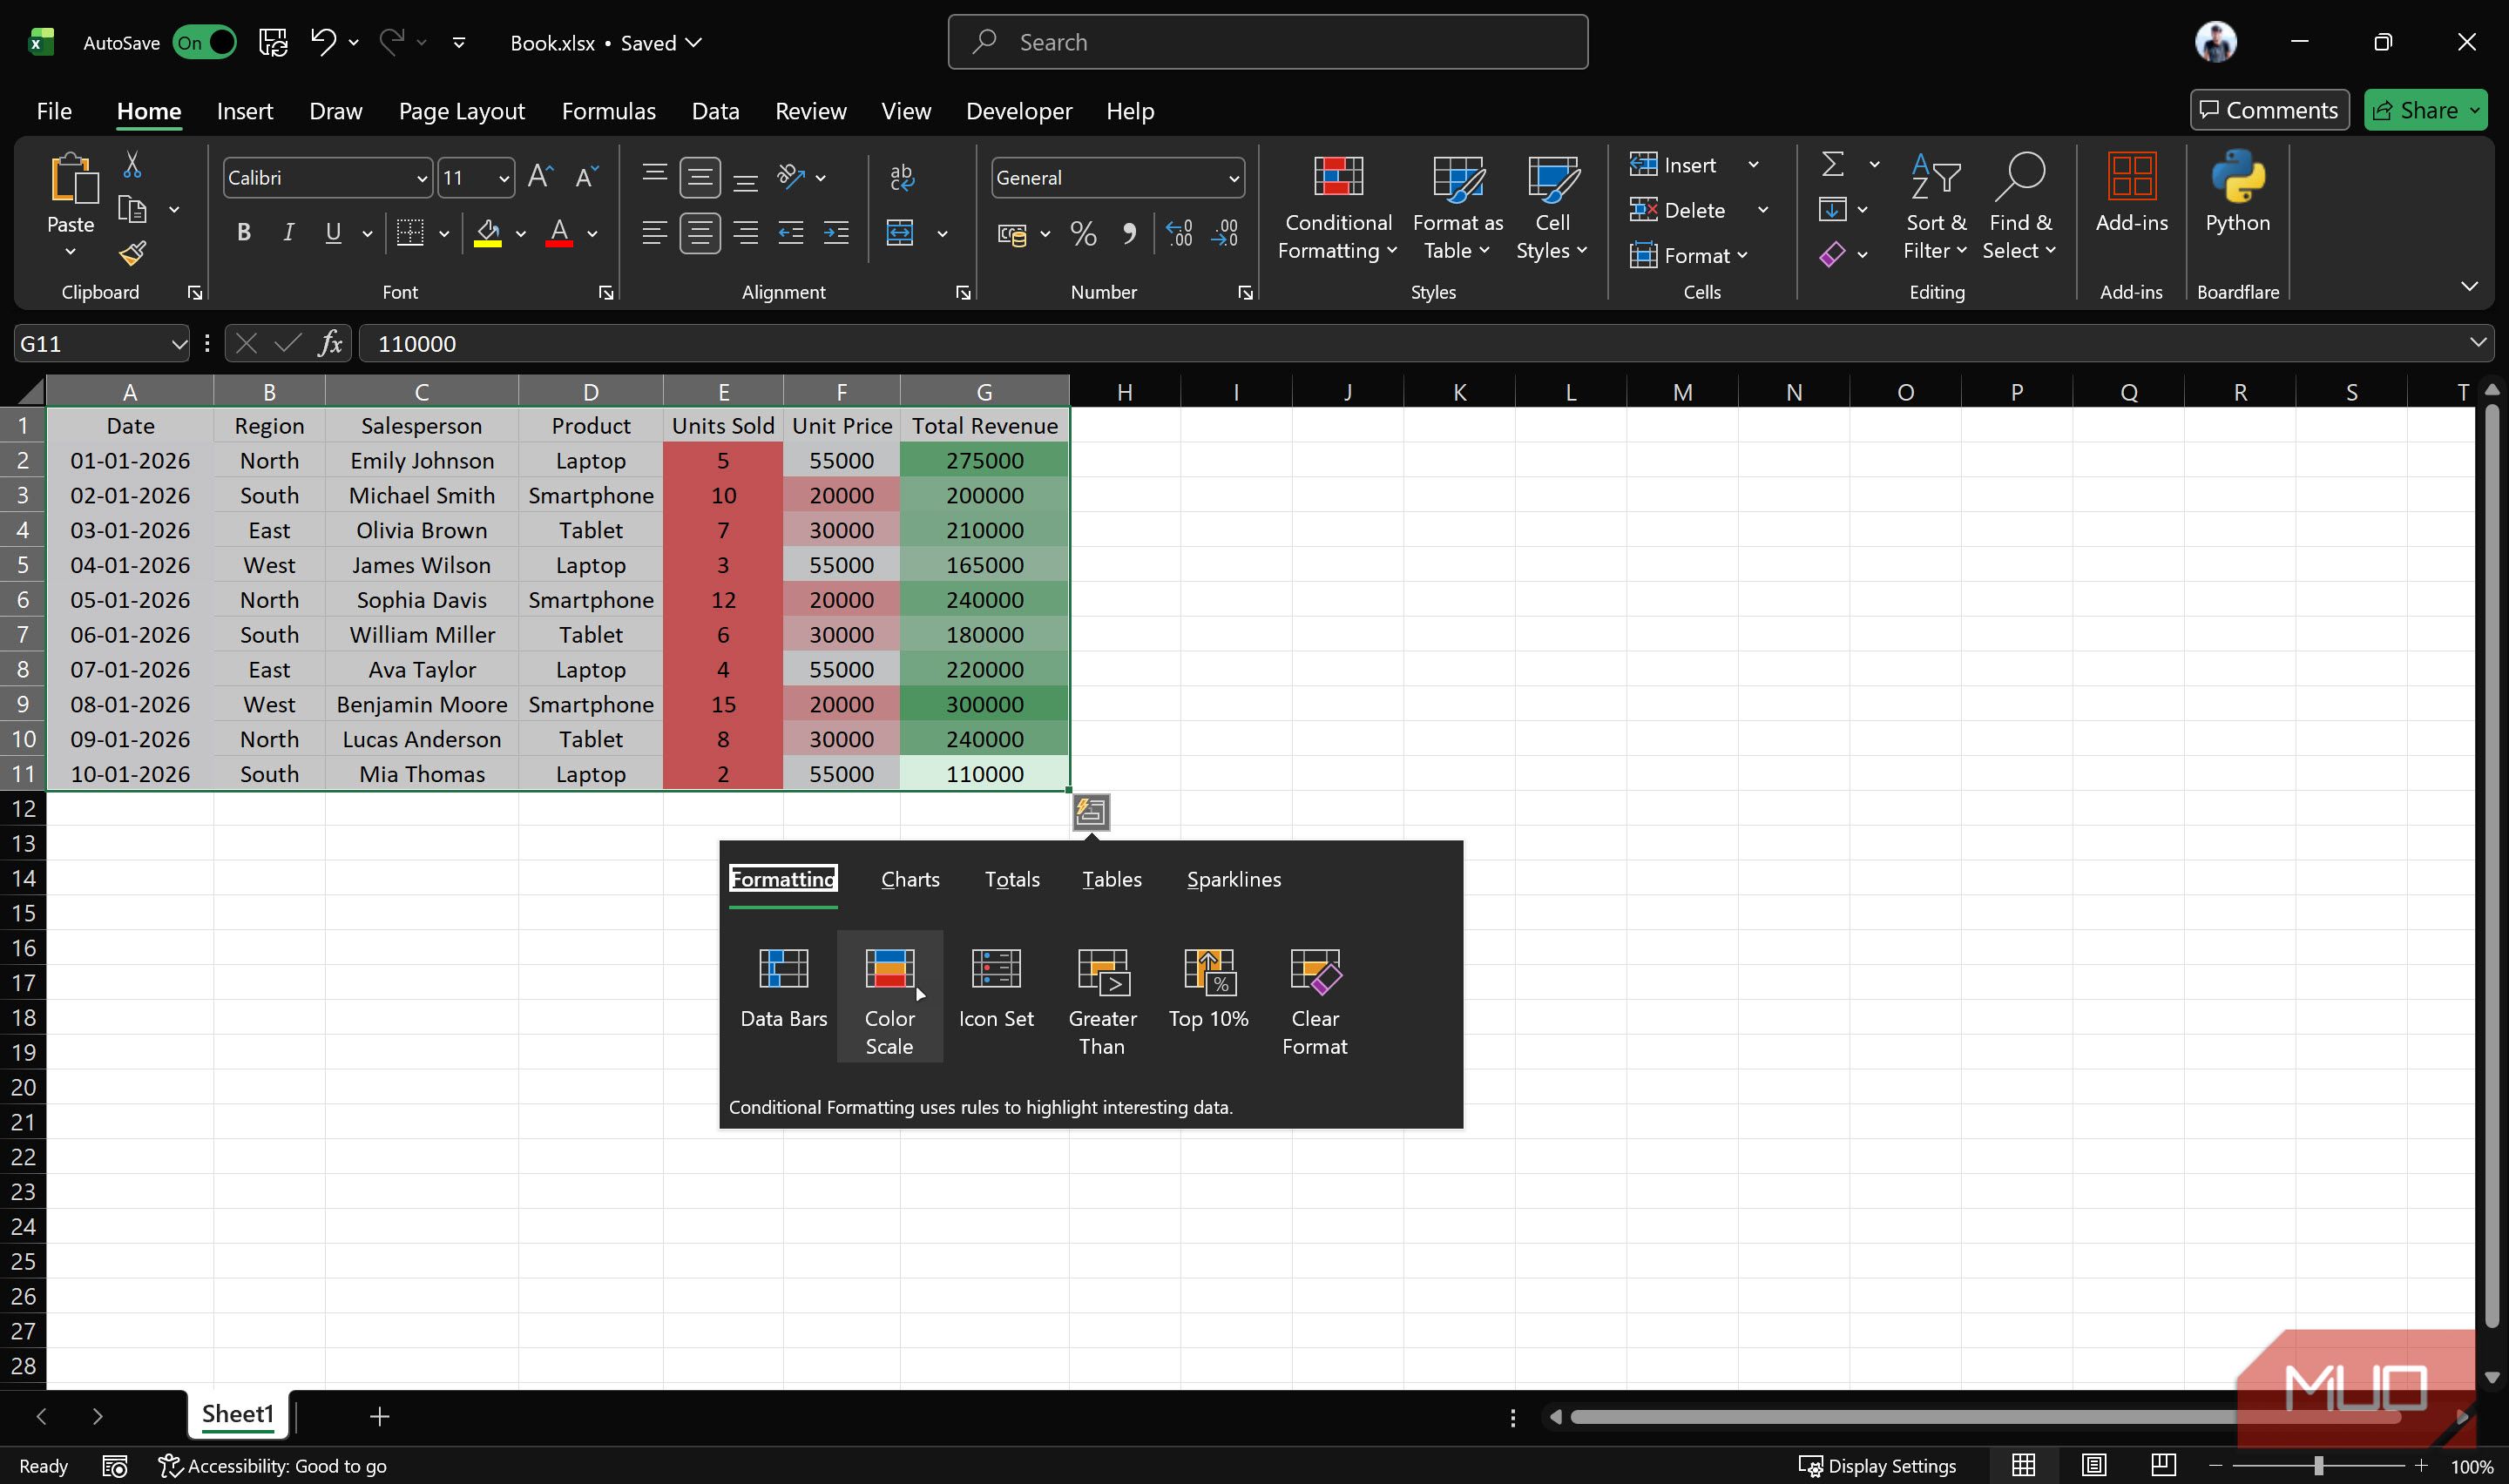Toggle Align Left alignment
Screen dimensions: 2509x1484
tap(654, 233)
